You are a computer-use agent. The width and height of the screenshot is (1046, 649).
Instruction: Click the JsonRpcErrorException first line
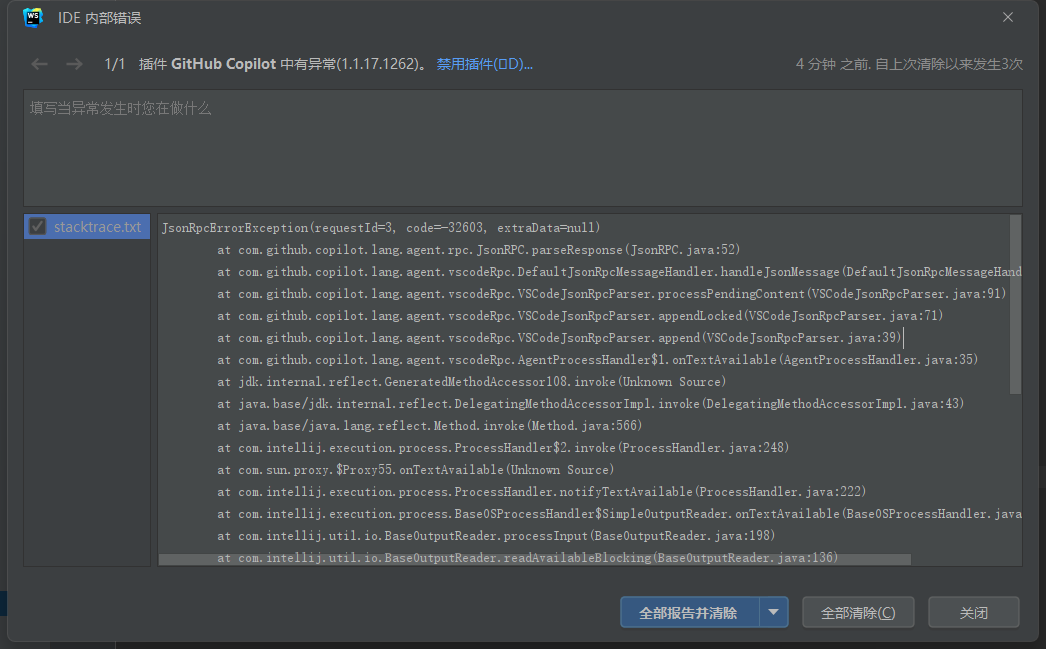[381, 227]
